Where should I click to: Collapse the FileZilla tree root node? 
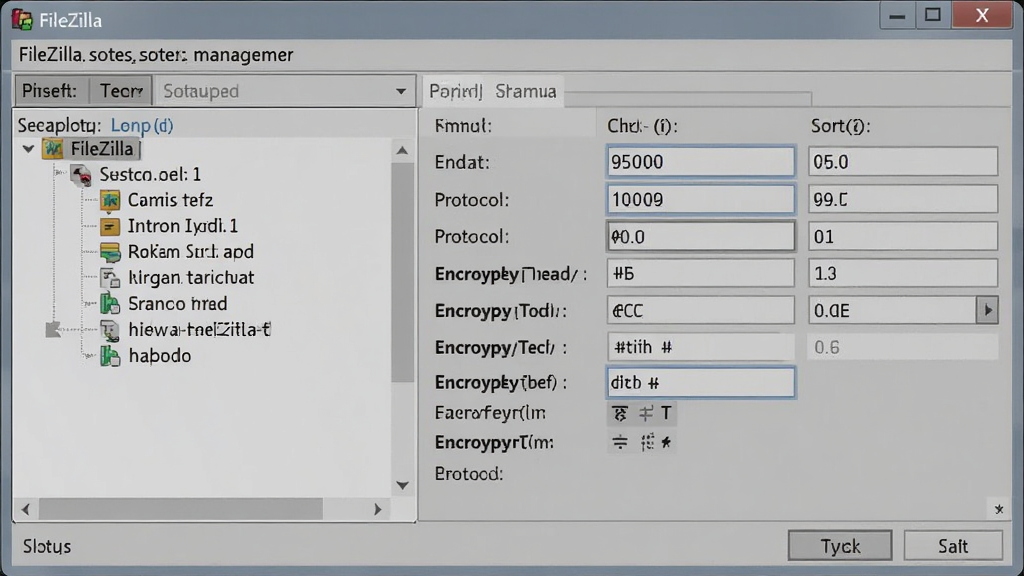(x=29, y=149)
